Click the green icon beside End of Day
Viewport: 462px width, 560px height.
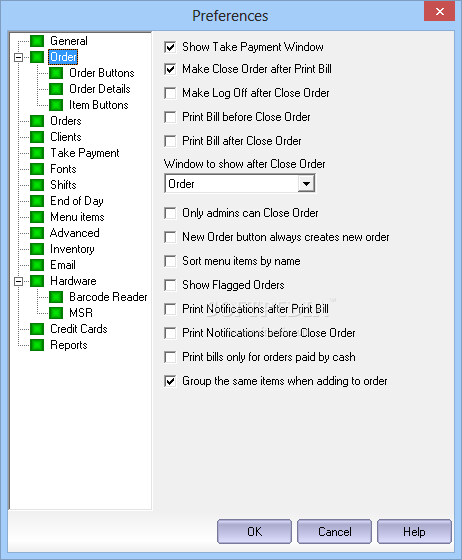click(37, 201)
